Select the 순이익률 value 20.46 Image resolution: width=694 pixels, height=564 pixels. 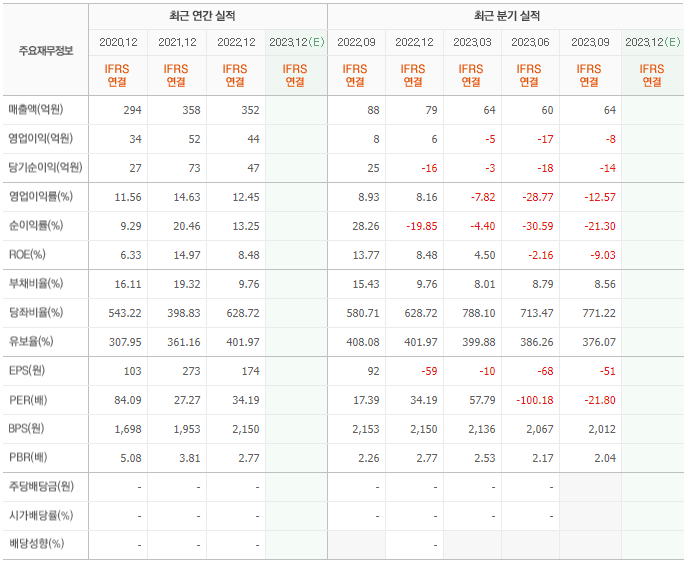(187, 226)
